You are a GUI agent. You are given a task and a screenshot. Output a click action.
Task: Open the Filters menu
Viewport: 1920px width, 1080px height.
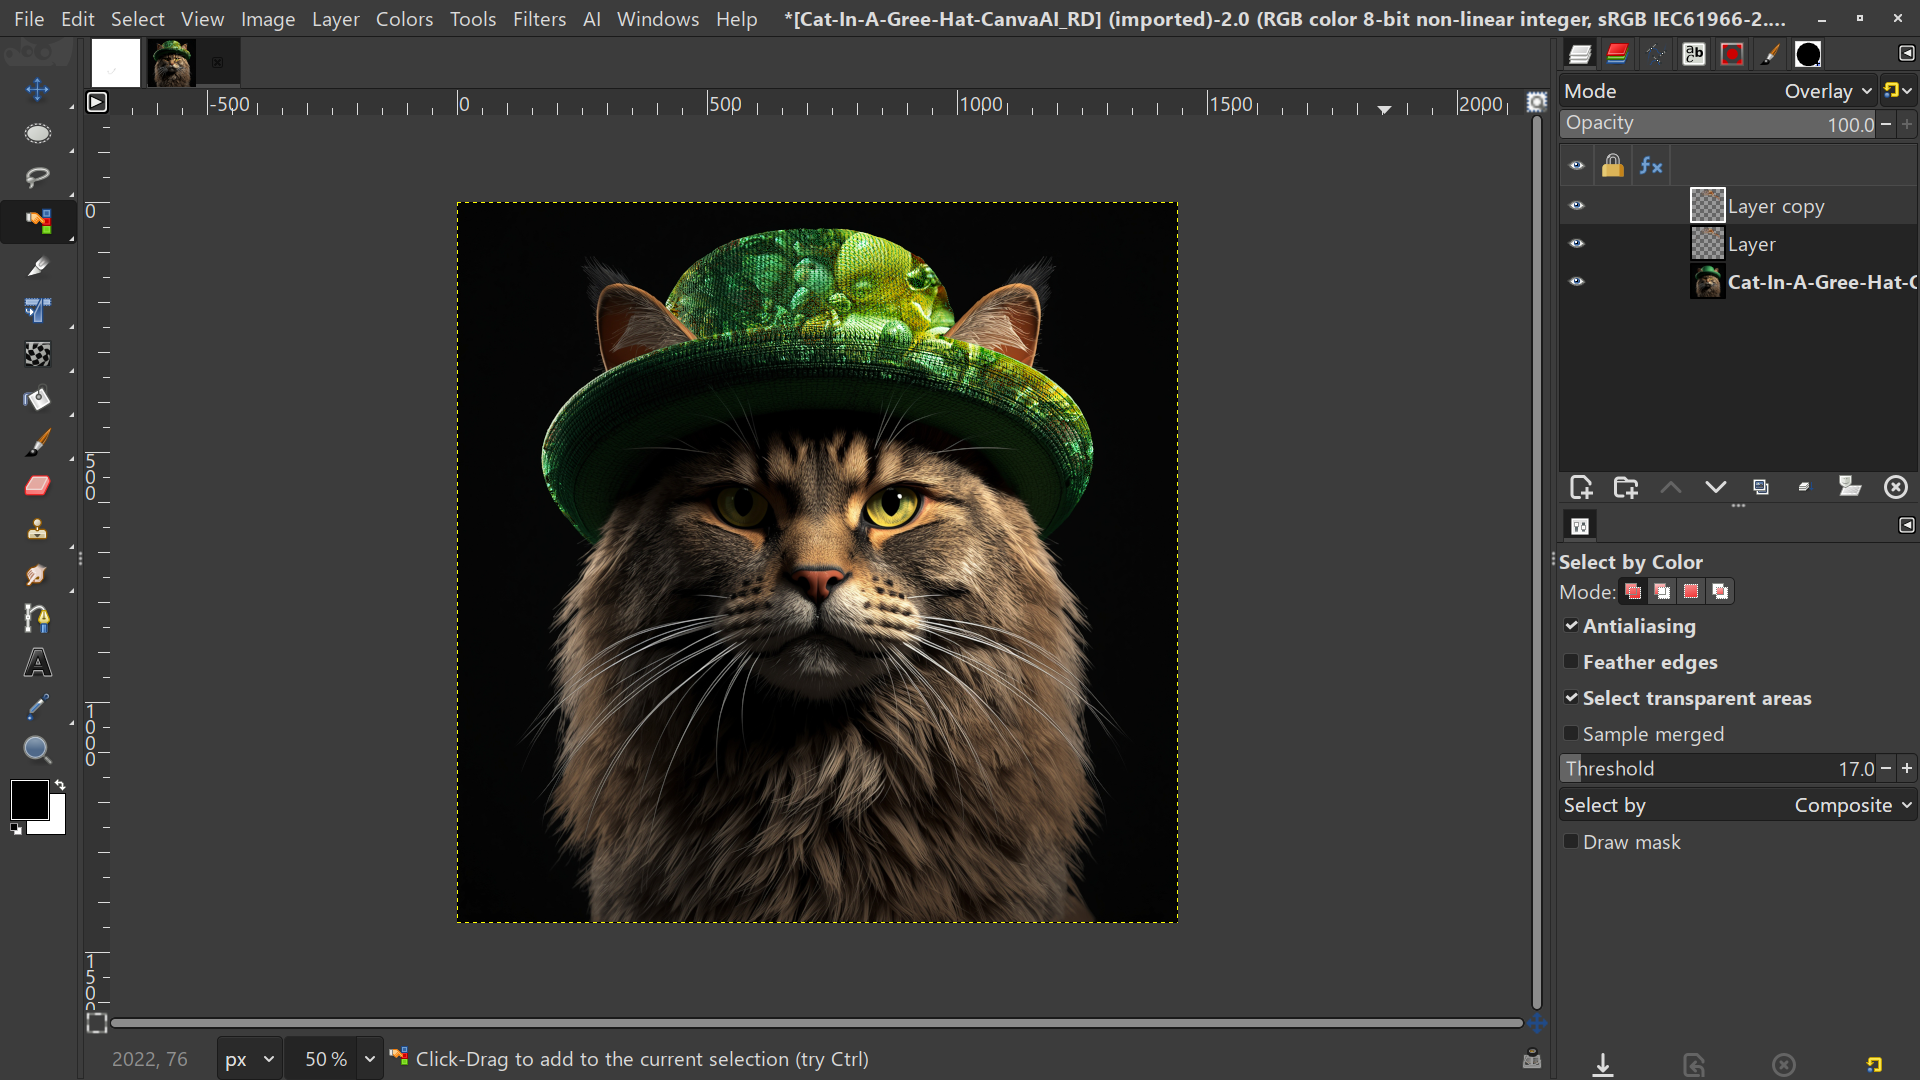539,19
